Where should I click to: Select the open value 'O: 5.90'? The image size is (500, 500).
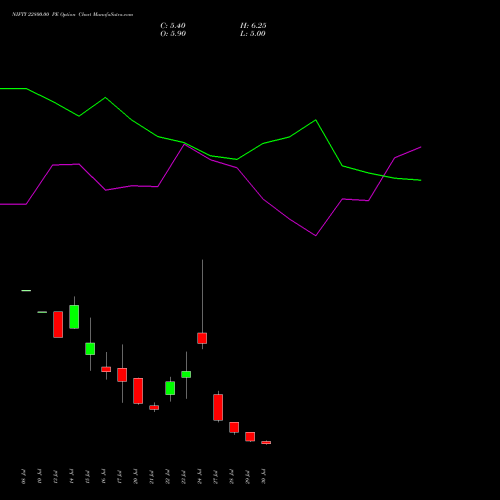pos(173,34)
